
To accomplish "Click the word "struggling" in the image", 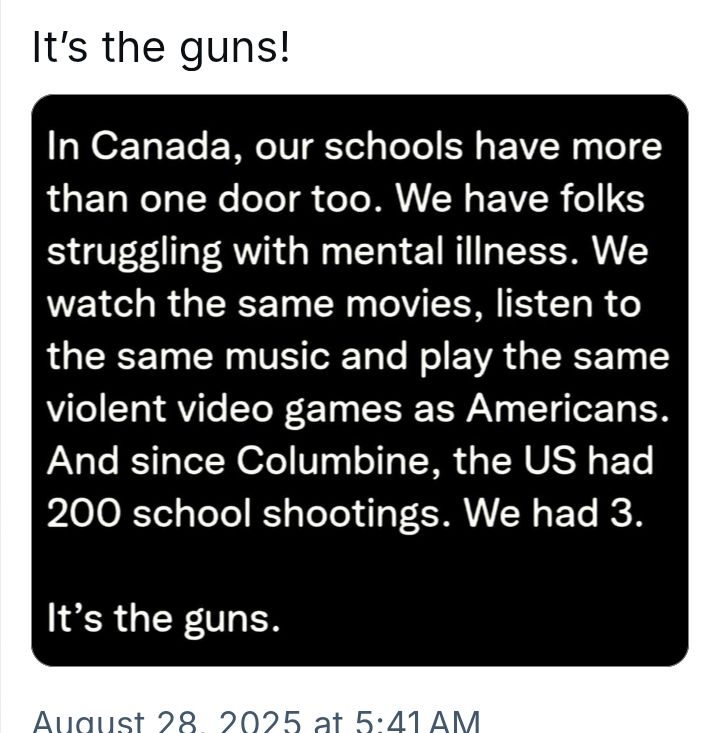I will [x=134, y=253].
